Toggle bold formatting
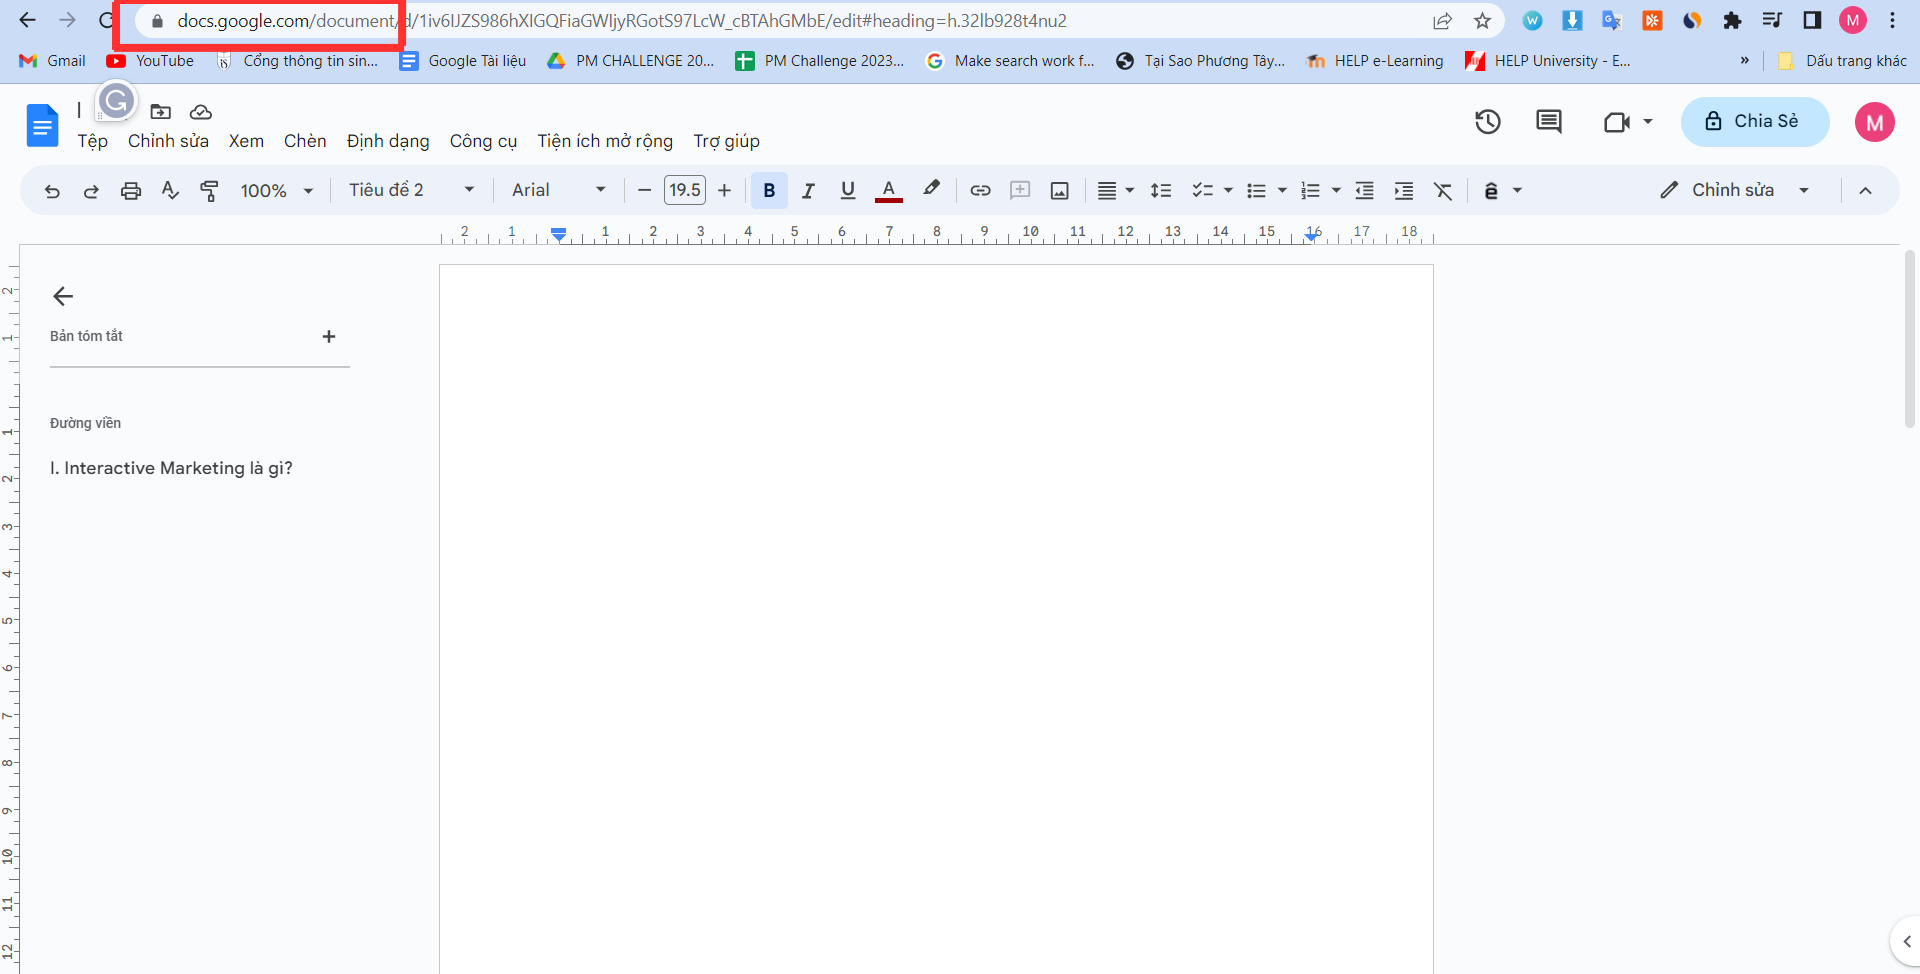The height and width of the screenshot is (974, 1920). click(x=769, y=191)
